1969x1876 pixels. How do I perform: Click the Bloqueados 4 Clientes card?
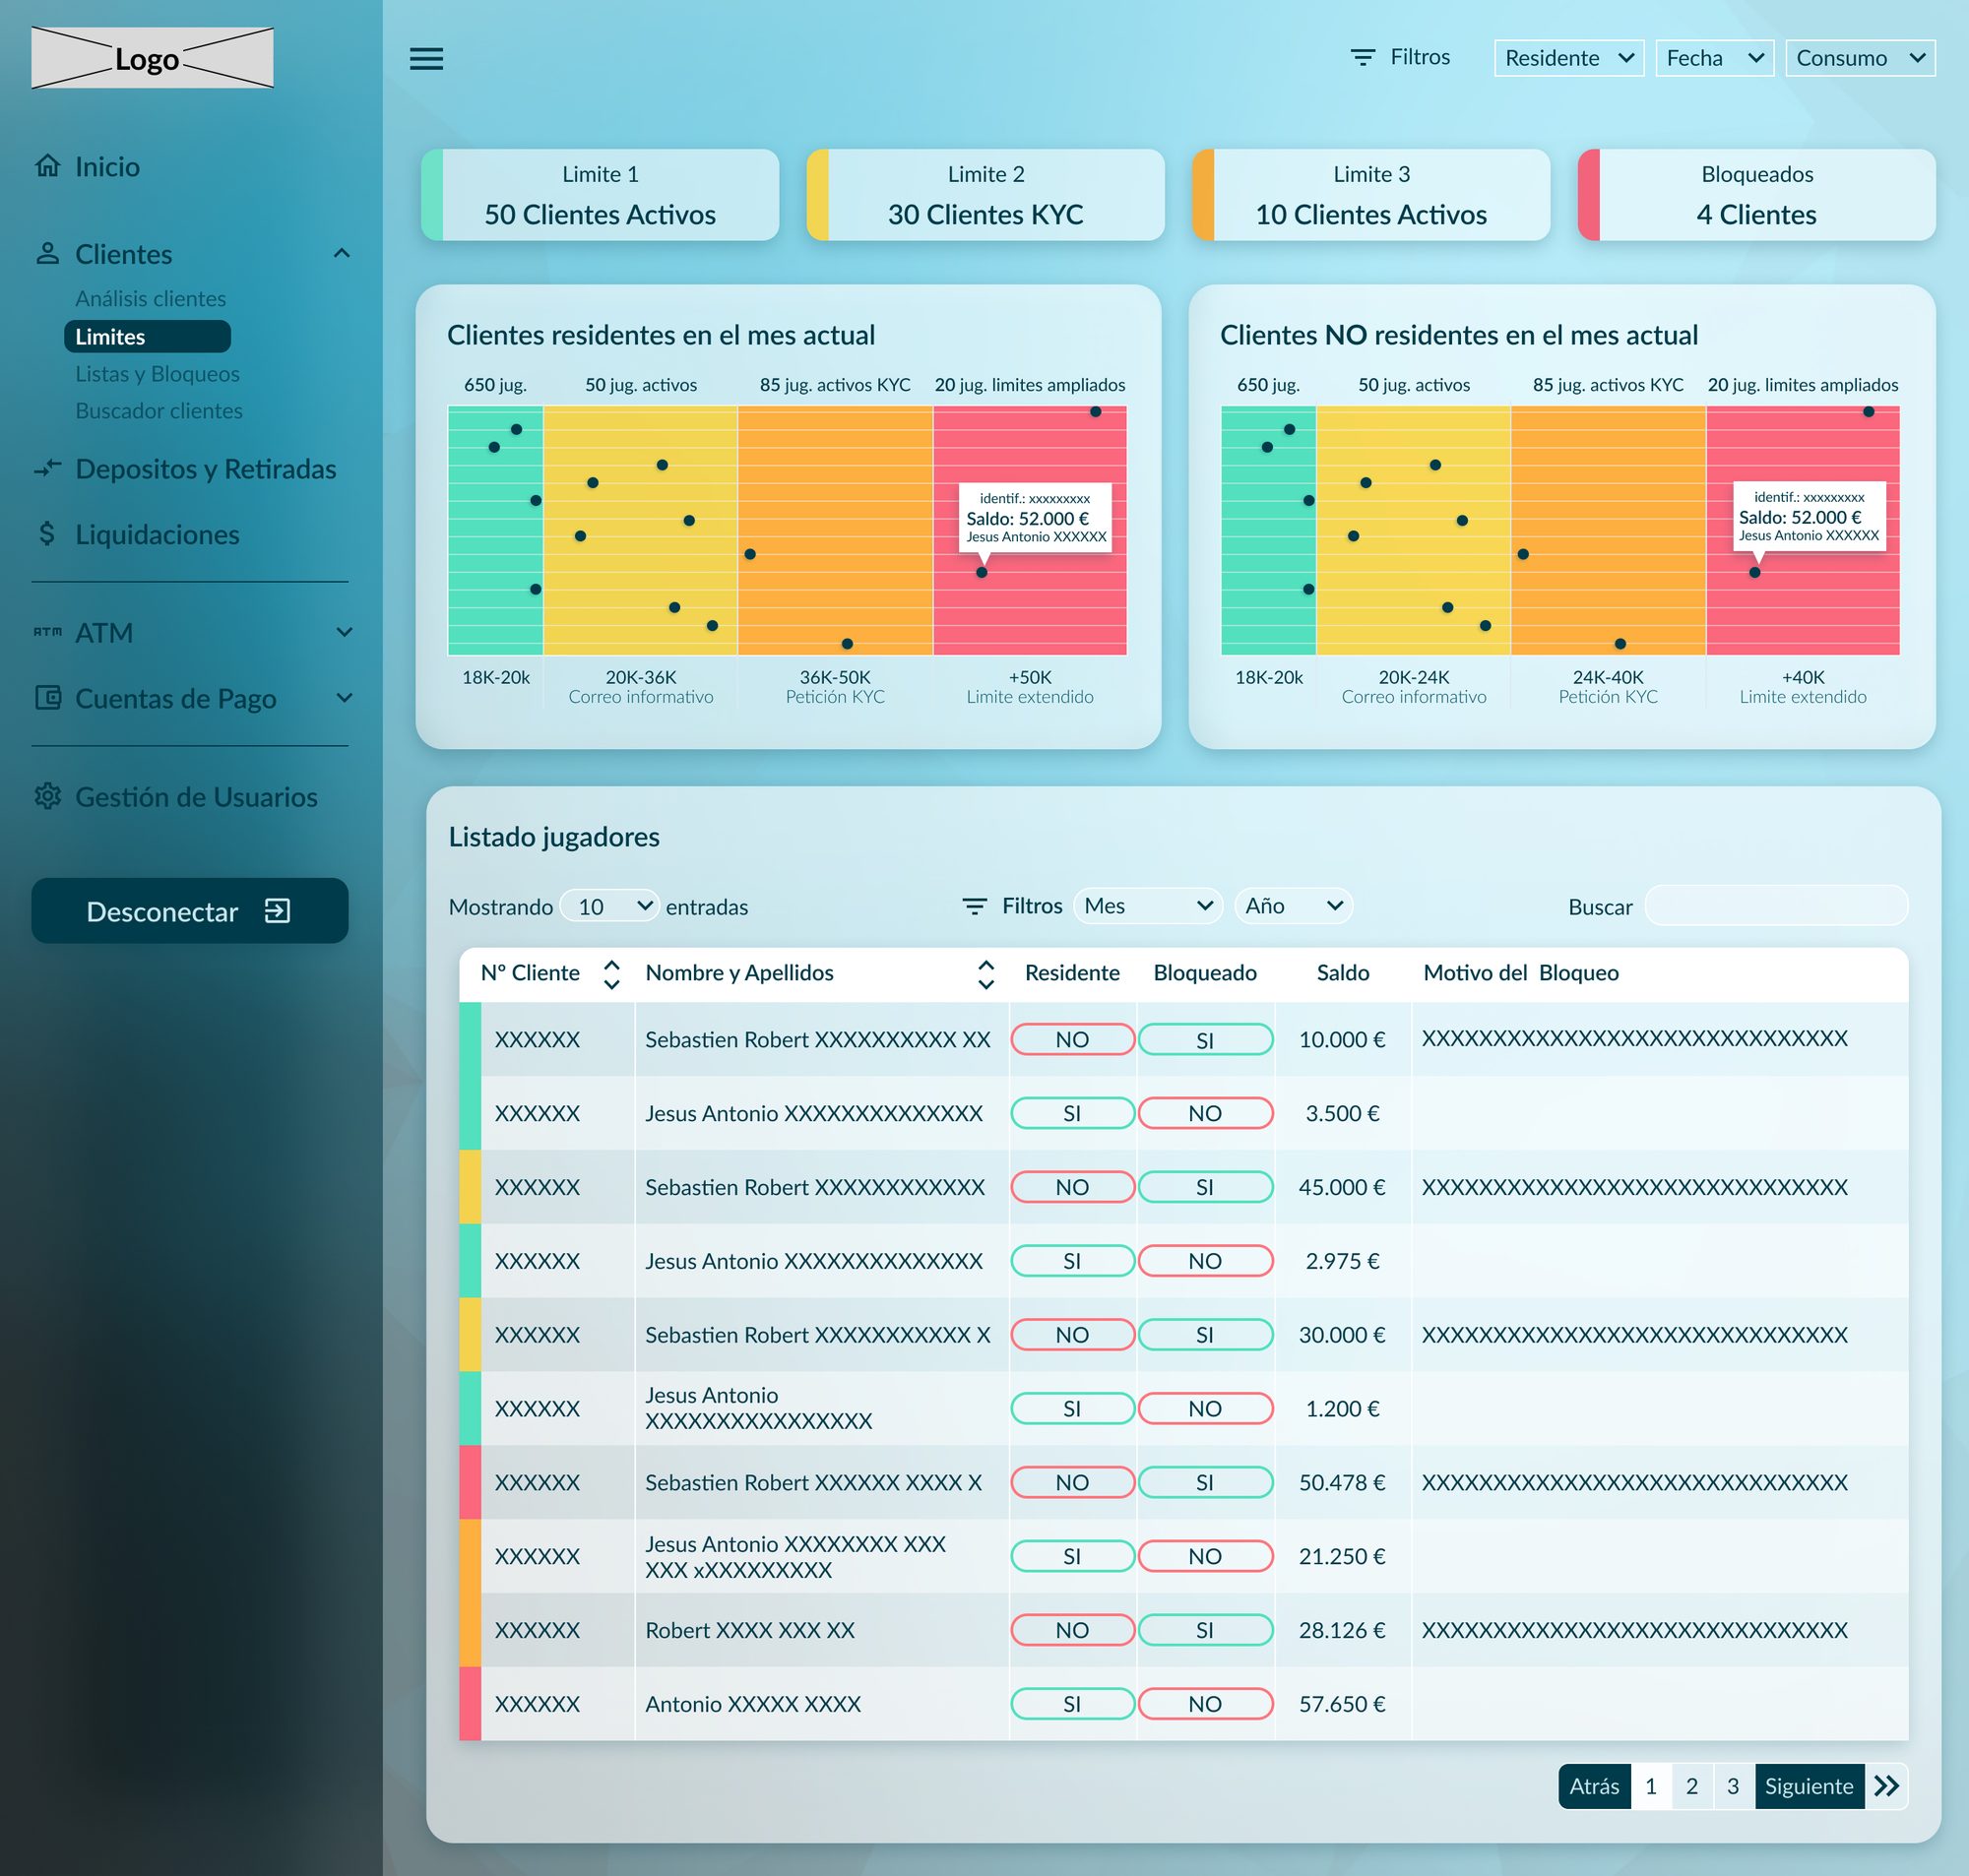click(1757, 195)
